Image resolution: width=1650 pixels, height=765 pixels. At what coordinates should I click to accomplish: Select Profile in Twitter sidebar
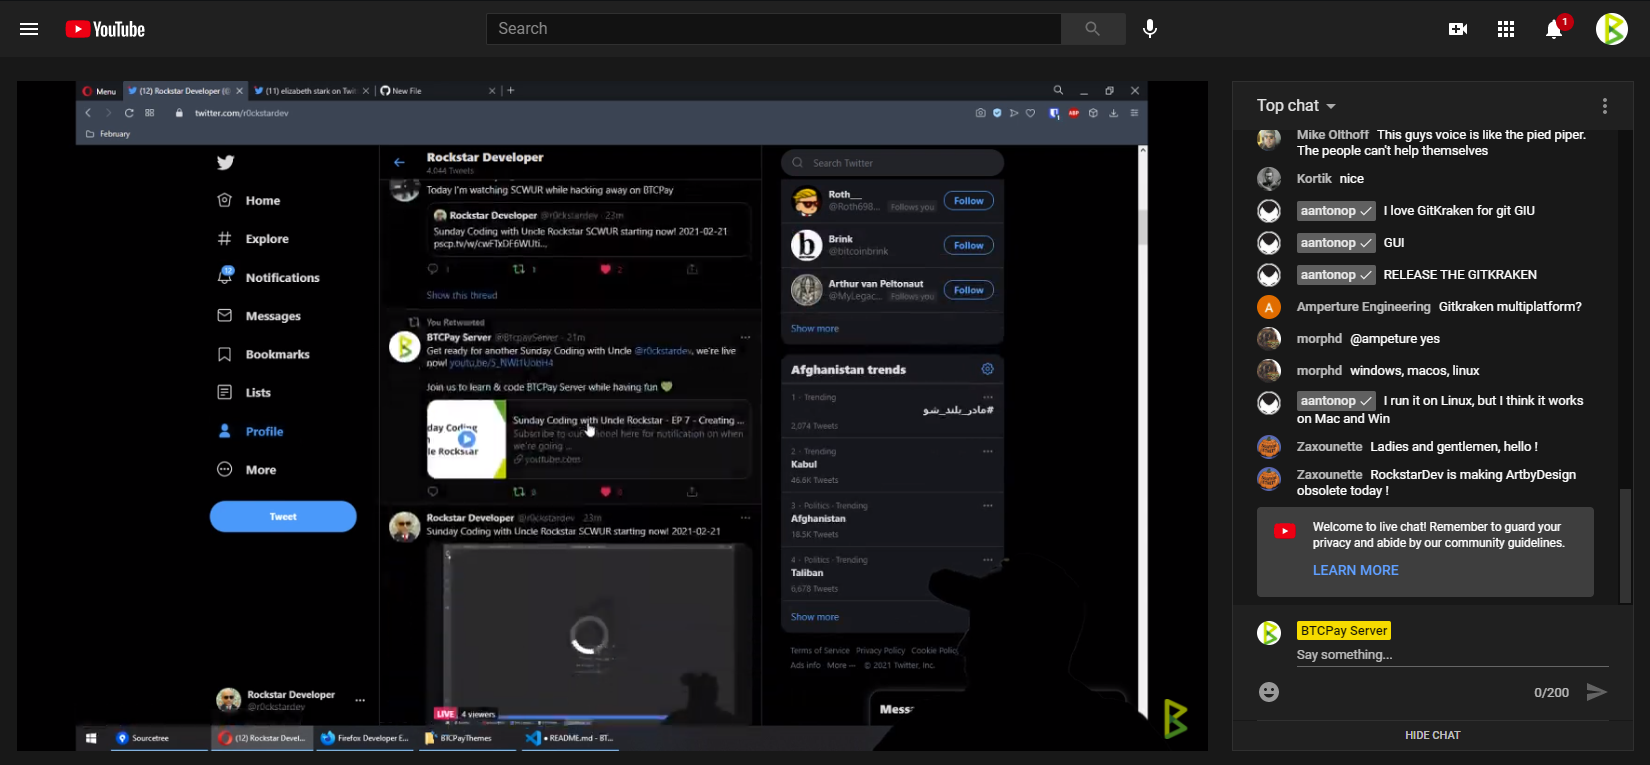coord(251,432)
